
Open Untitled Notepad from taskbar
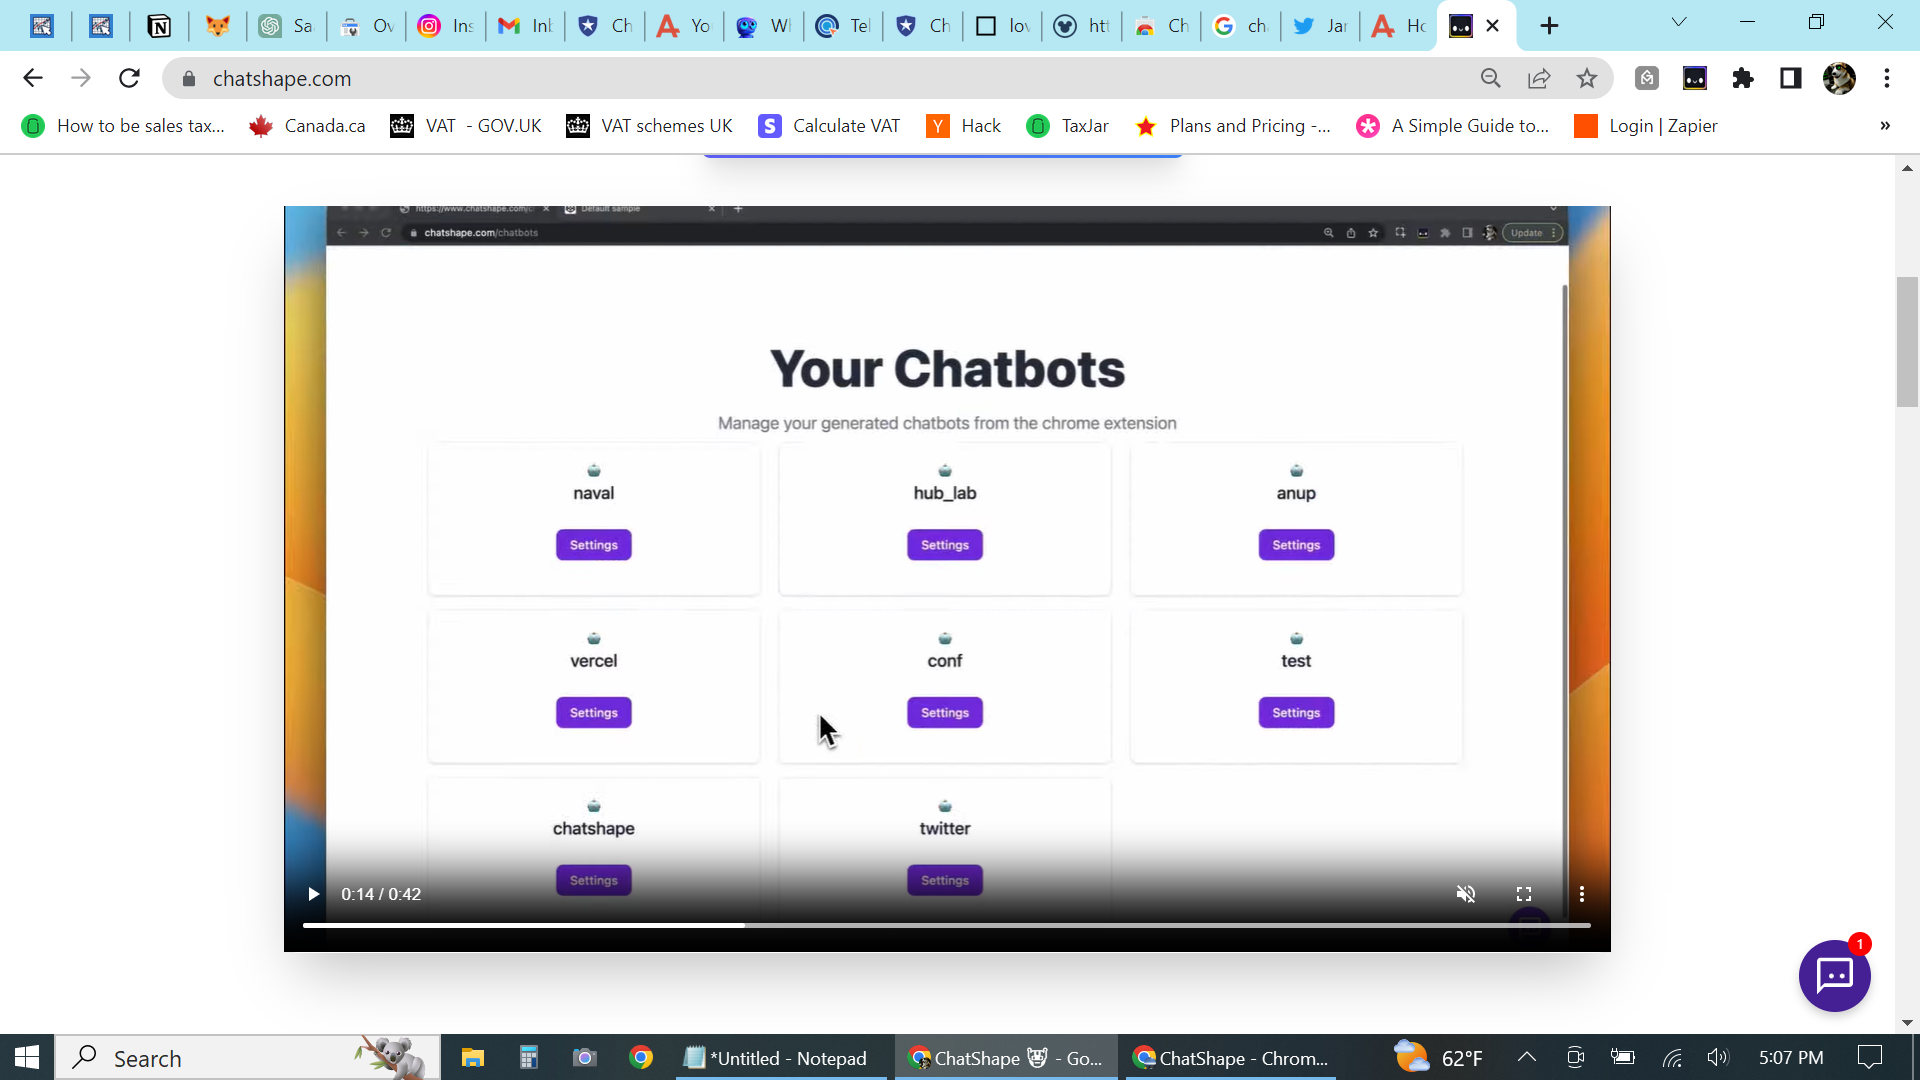point(776,1058)
